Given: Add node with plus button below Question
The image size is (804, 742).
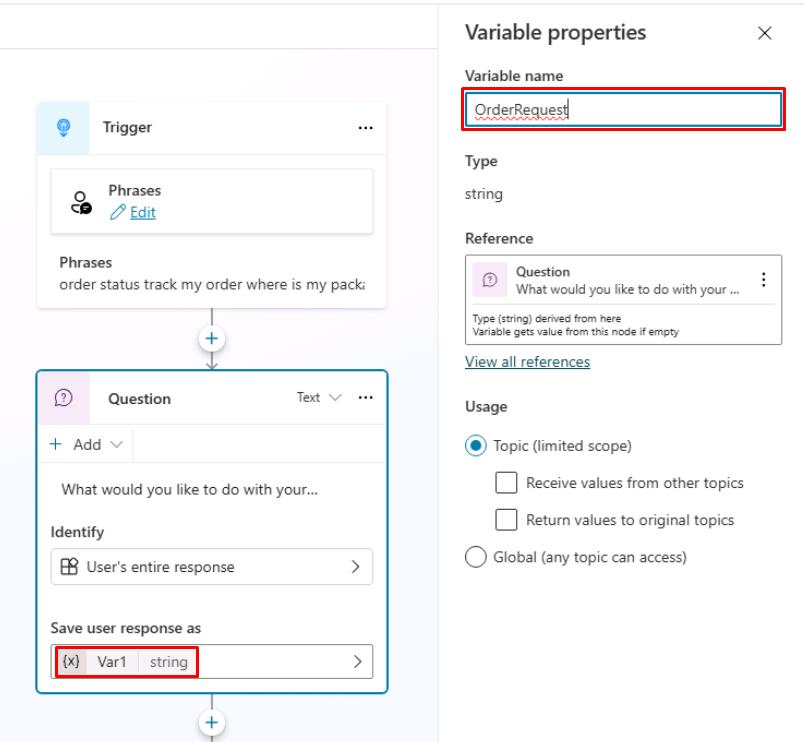Looking at the screenshot, I should pyautogui.click(x=212, y=723).
